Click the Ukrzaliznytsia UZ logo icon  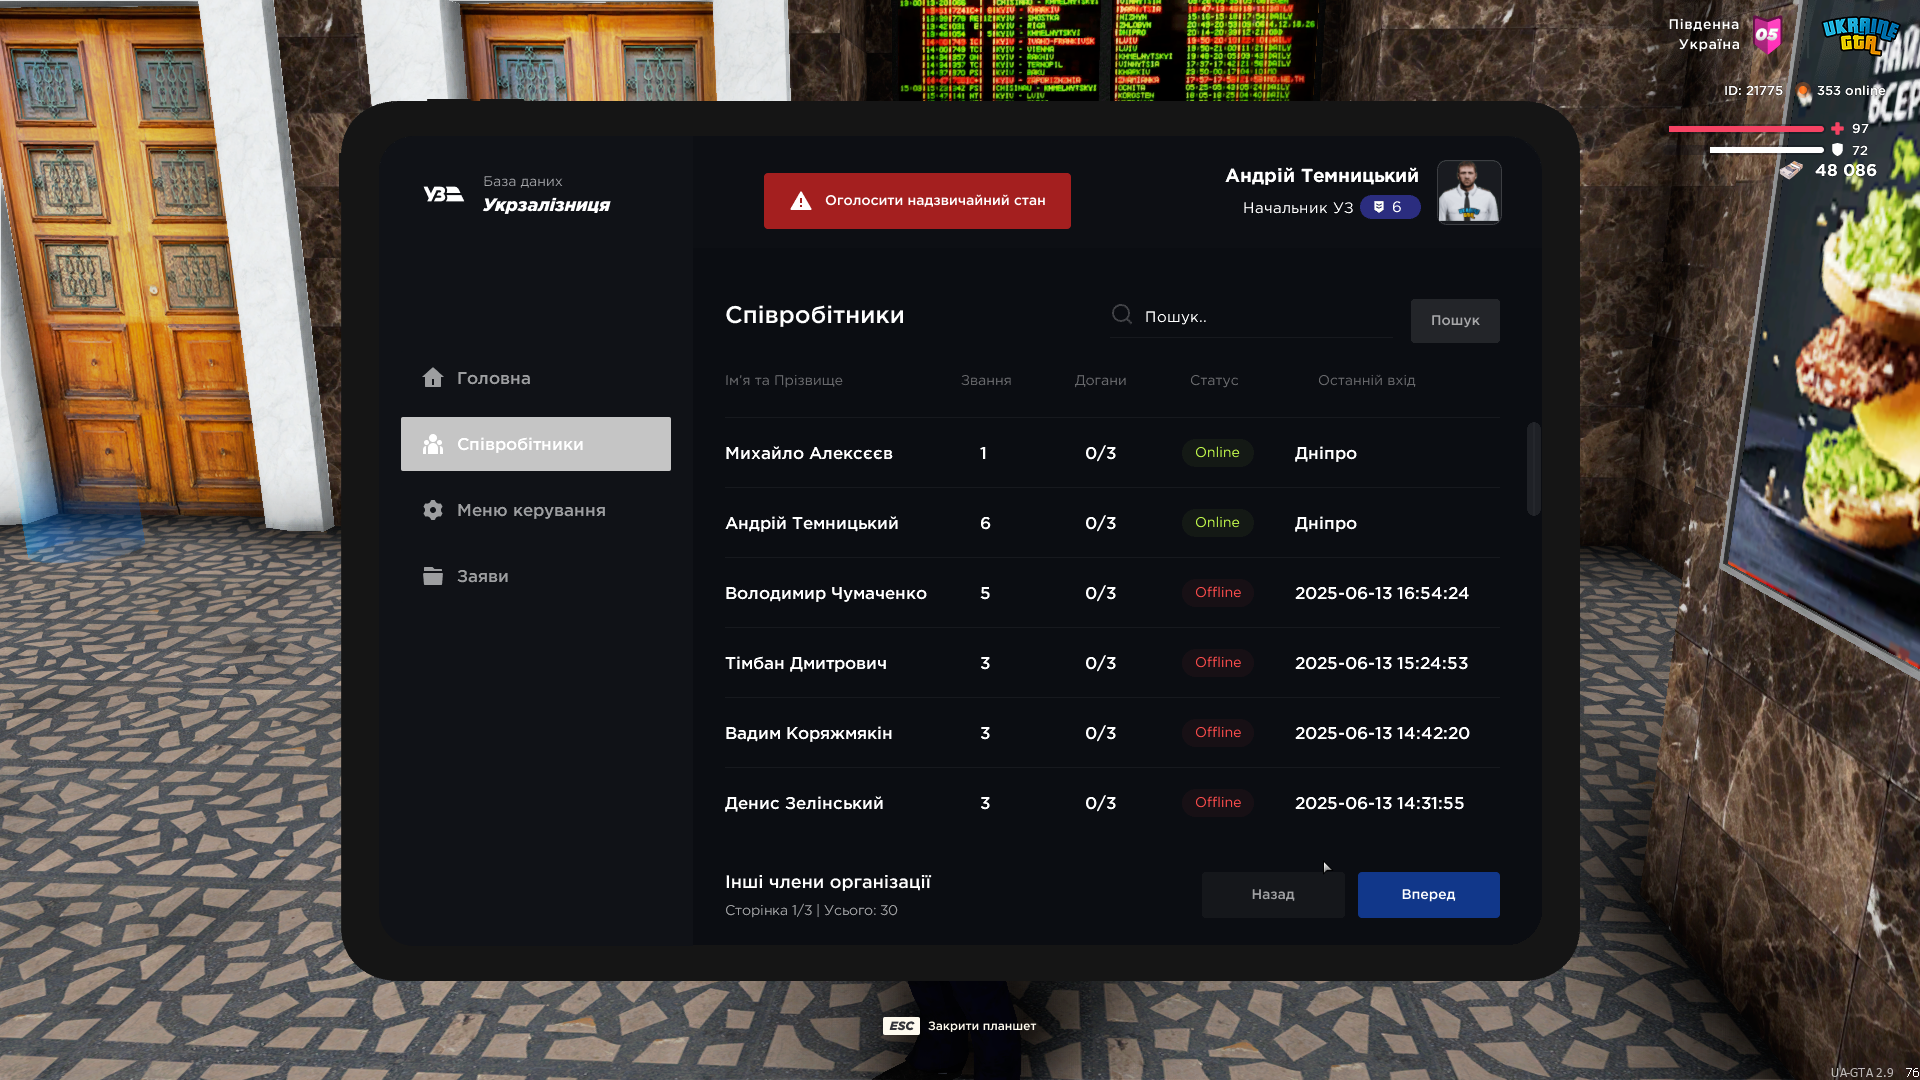(443, 194)
